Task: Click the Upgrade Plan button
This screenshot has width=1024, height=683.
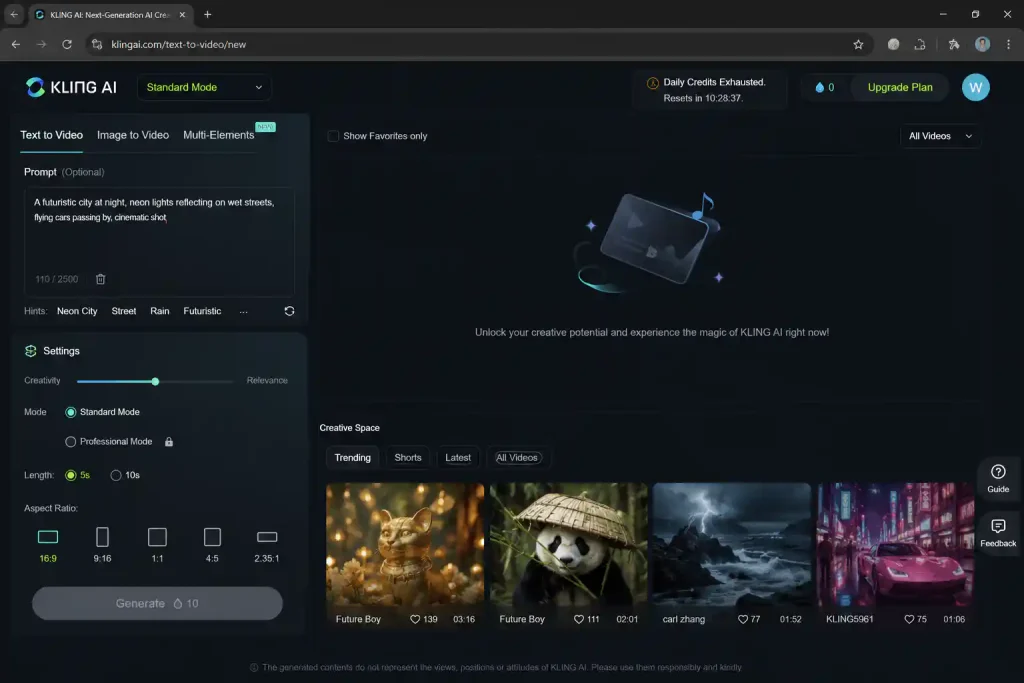Action: click(x=900, y=87)
